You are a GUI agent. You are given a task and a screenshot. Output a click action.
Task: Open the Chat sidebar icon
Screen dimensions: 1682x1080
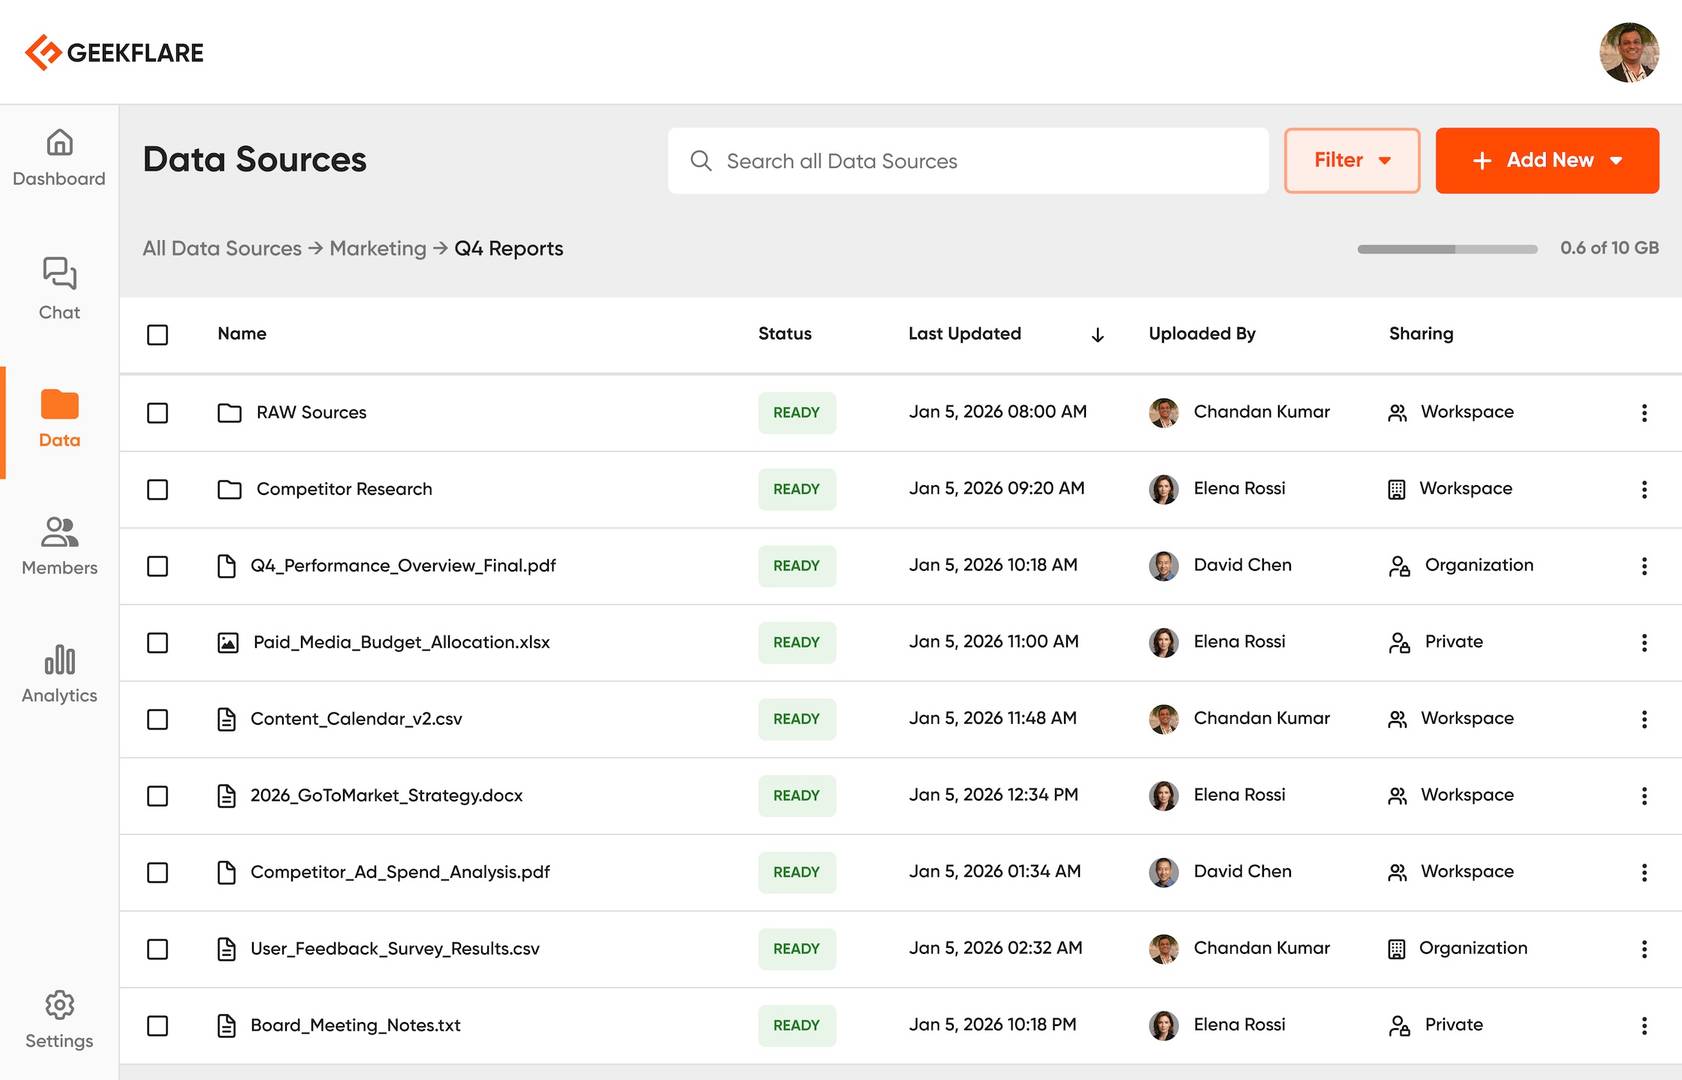[x=59, y=274]
